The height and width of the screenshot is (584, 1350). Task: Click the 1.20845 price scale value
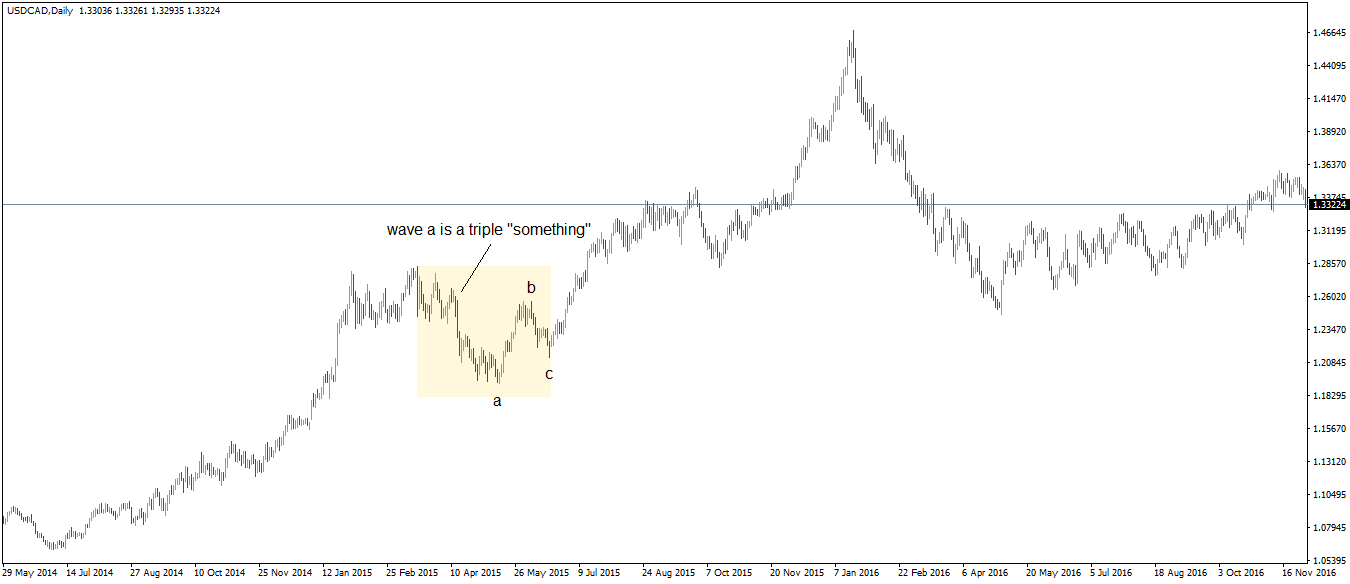coord(1328,363)
